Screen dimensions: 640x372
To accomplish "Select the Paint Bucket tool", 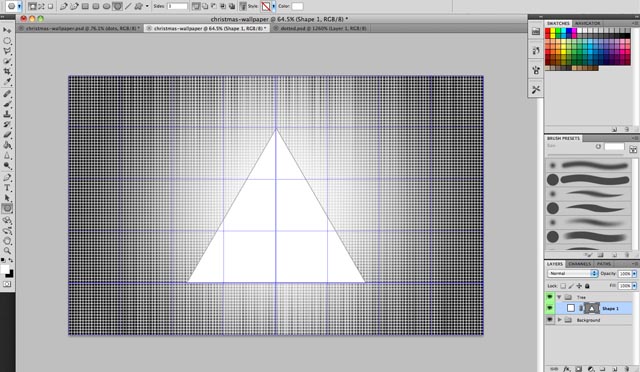I will [7, 145].
